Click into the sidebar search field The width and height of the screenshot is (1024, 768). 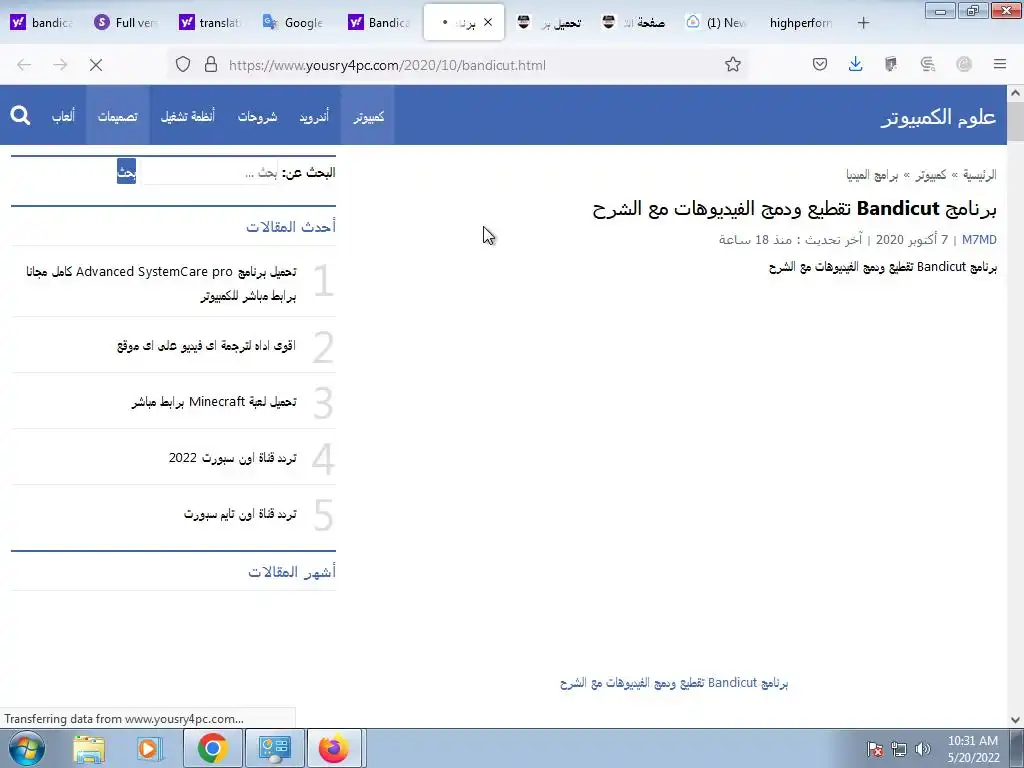pyautogui.click(x=208, y=172)
